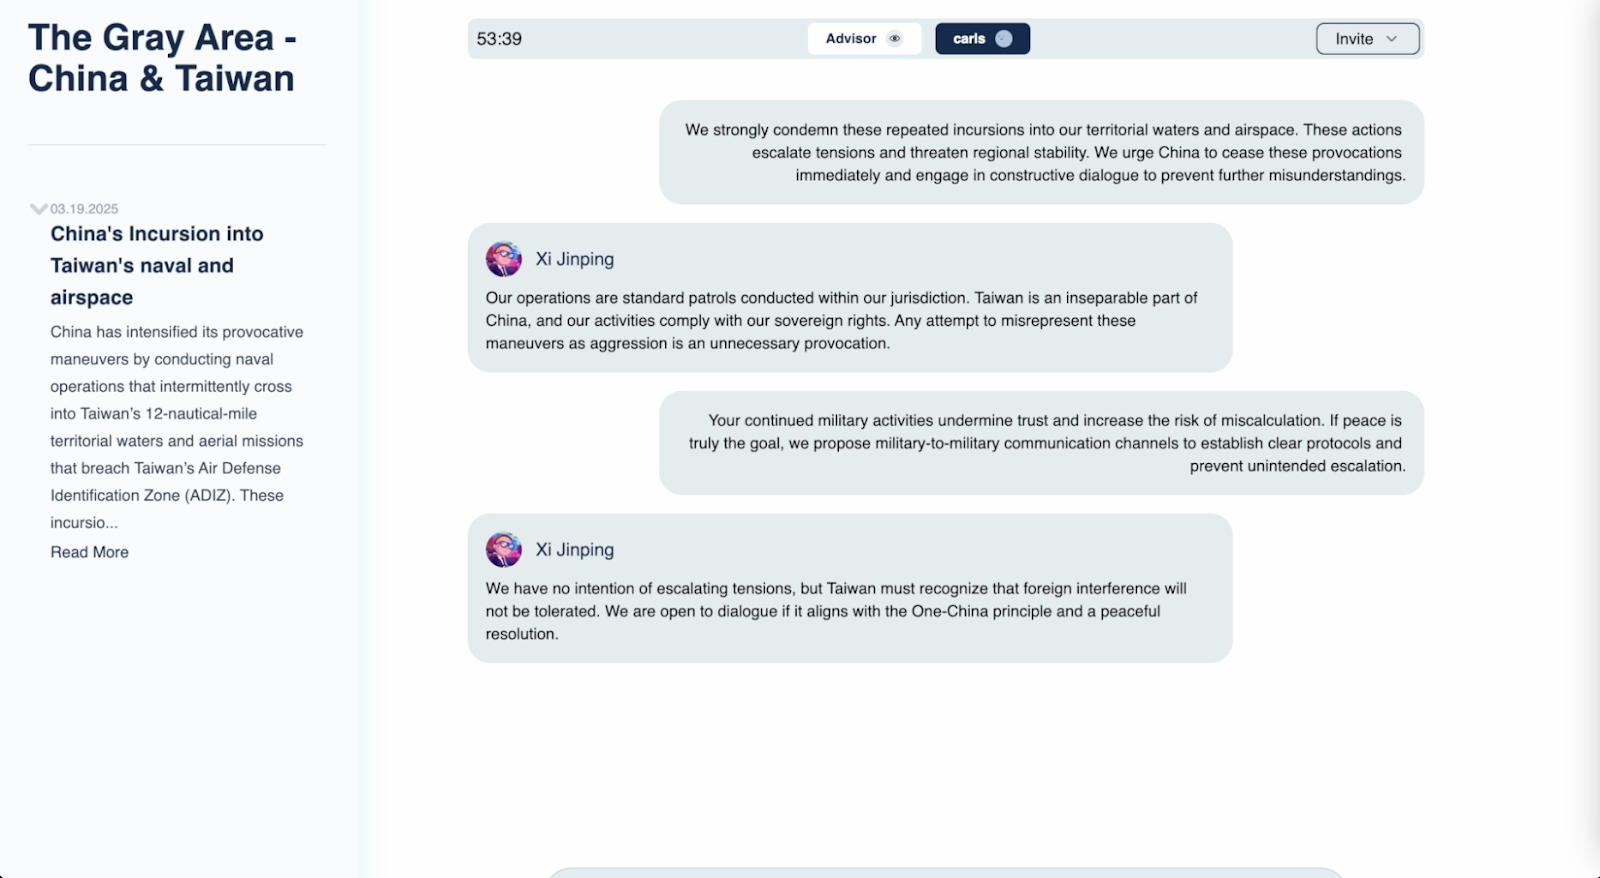This screenshot has height=878, width=1600.
Task: Focus the message input box at bottom
Action: 945,873
